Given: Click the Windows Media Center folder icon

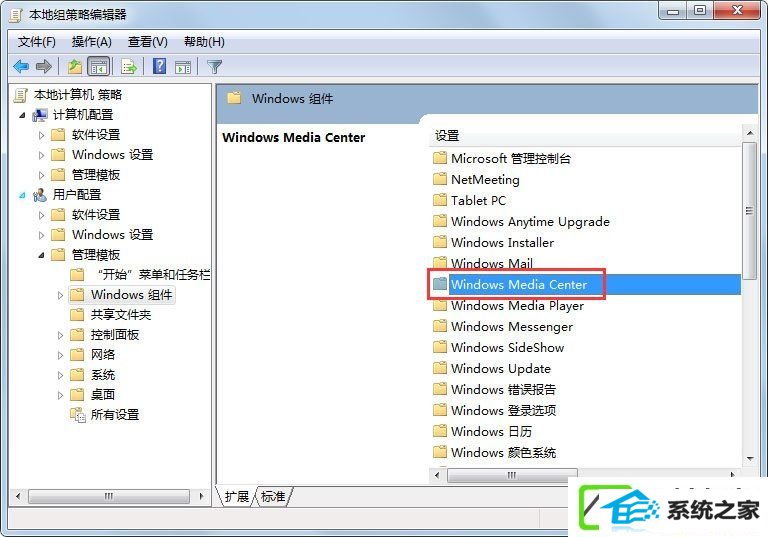Looking at the screenshot, I should click(440, 284).
